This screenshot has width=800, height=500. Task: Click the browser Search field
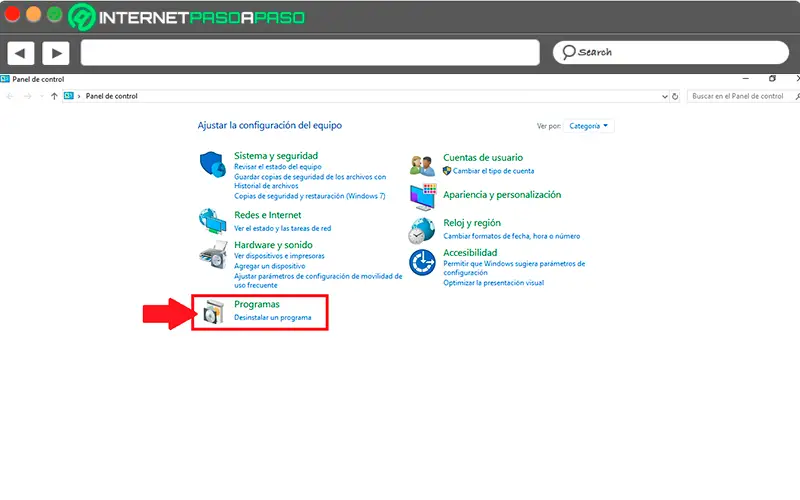pos(671,52)
